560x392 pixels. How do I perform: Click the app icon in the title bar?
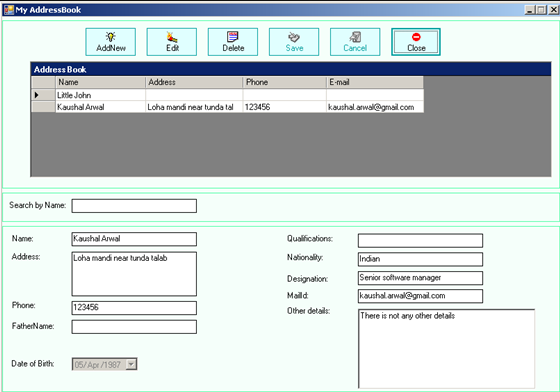coord(9,10)
